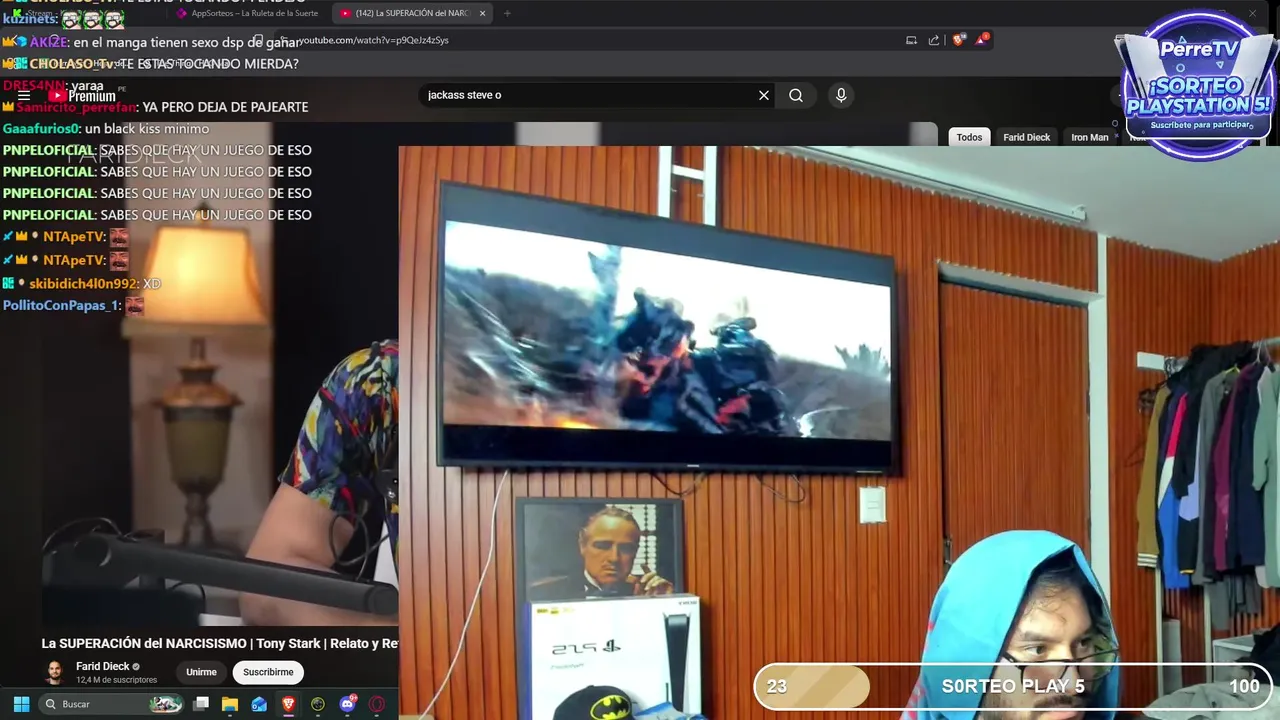Click the Unirme join button
Screen dimensions: 1280x720
(x=201, y=672)
